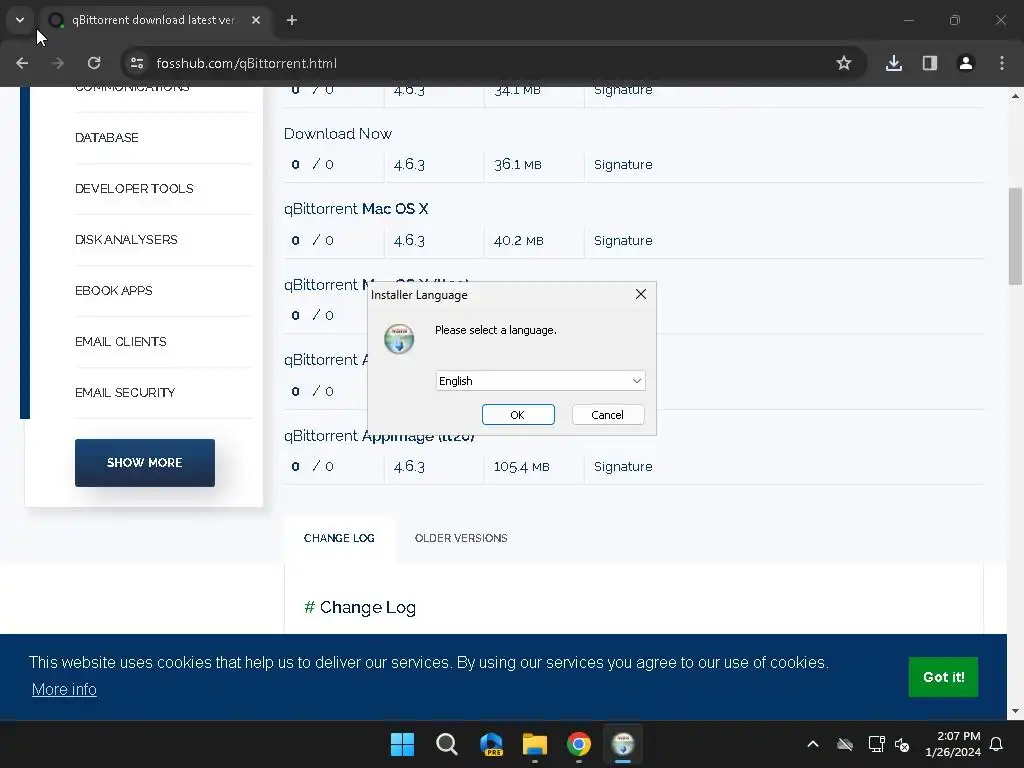The width and height of the screenshot is (1024, 768).
Task: Click the scrollbar down arrow
Action: (1015, 711)
